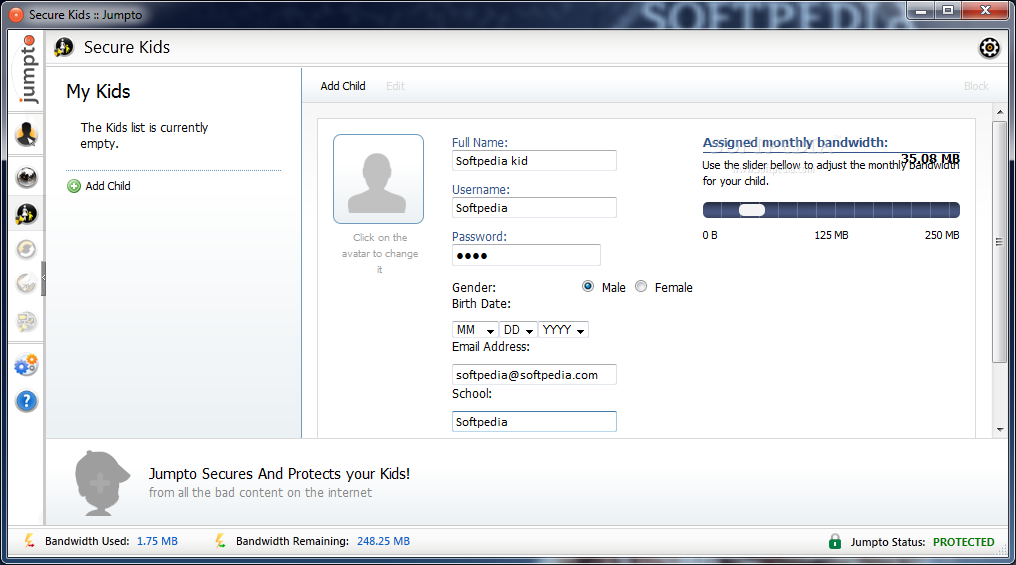Screen dimensions: 1016x565
Task: Click the Bandwidth Used lightning icon
Action: coord(30,540)
